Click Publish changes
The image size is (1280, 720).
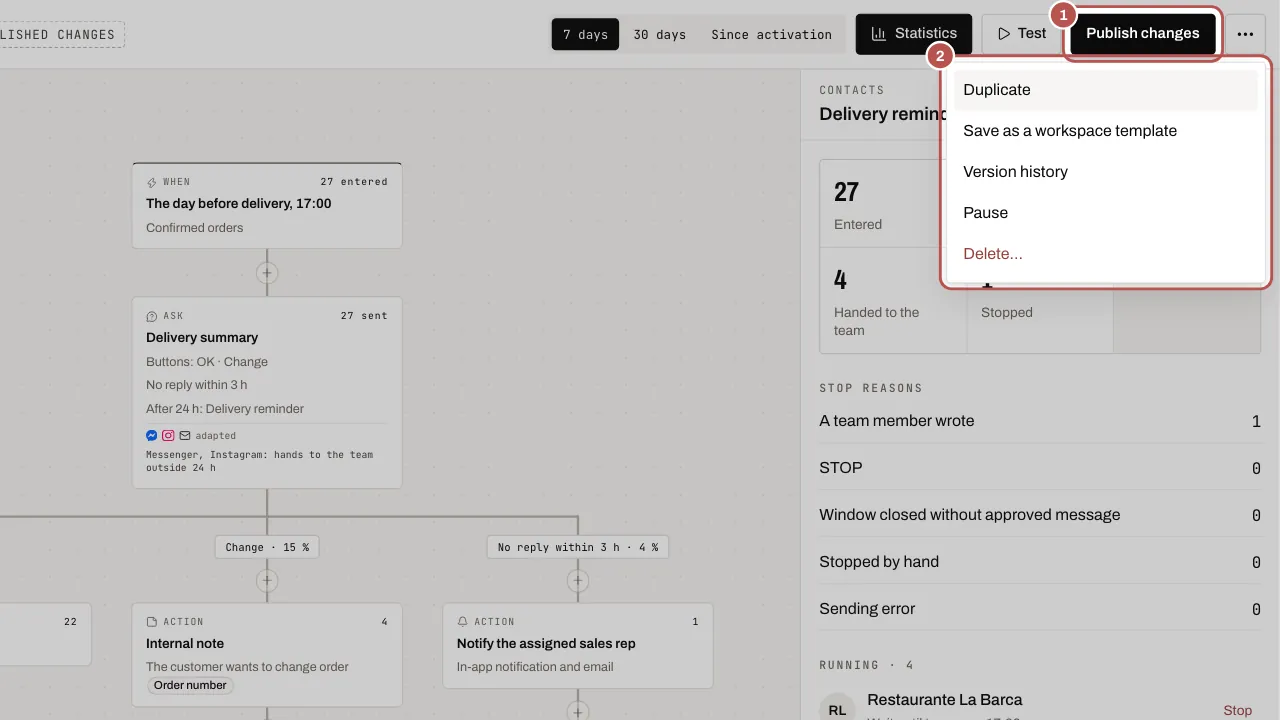[x=1143, y=34]
